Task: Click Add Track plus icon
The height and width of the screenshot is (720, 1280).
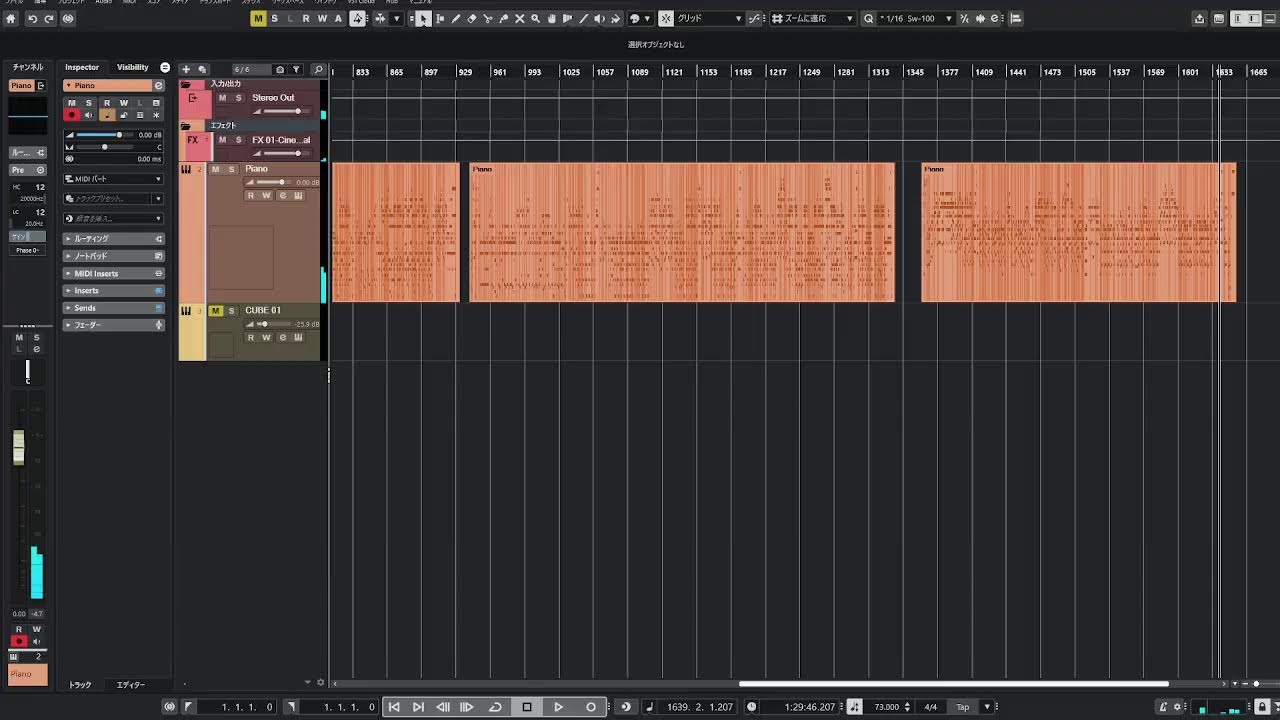Action: [x=186, y=70]
